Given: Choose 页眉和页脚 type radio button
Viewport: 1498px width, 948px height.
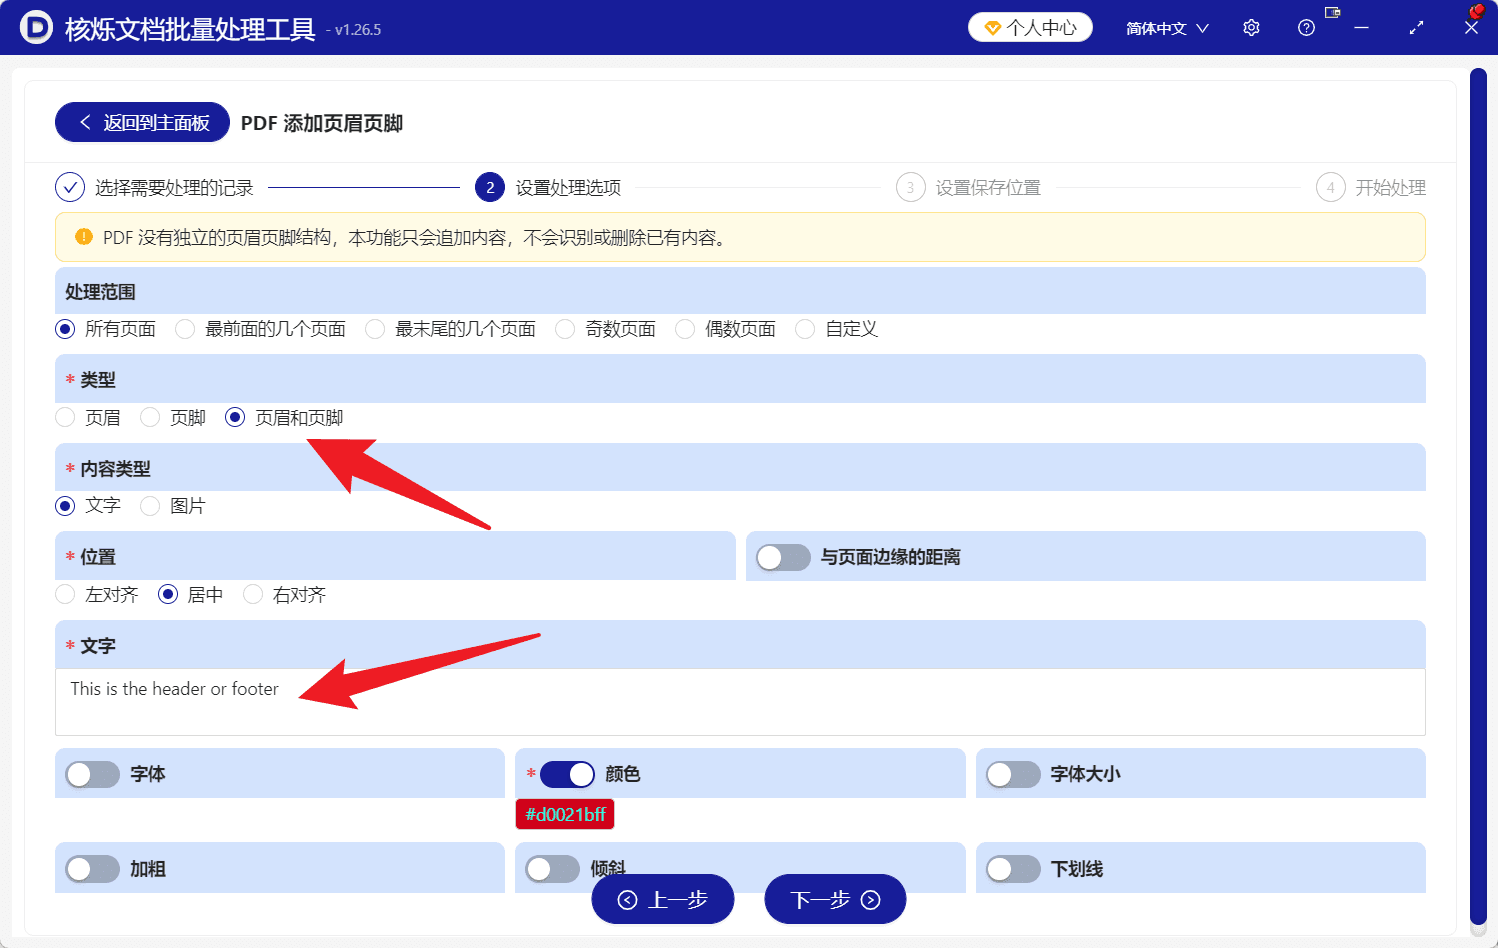Looking at the screenshot, I should pyautogui.click(x=284, y=417).
